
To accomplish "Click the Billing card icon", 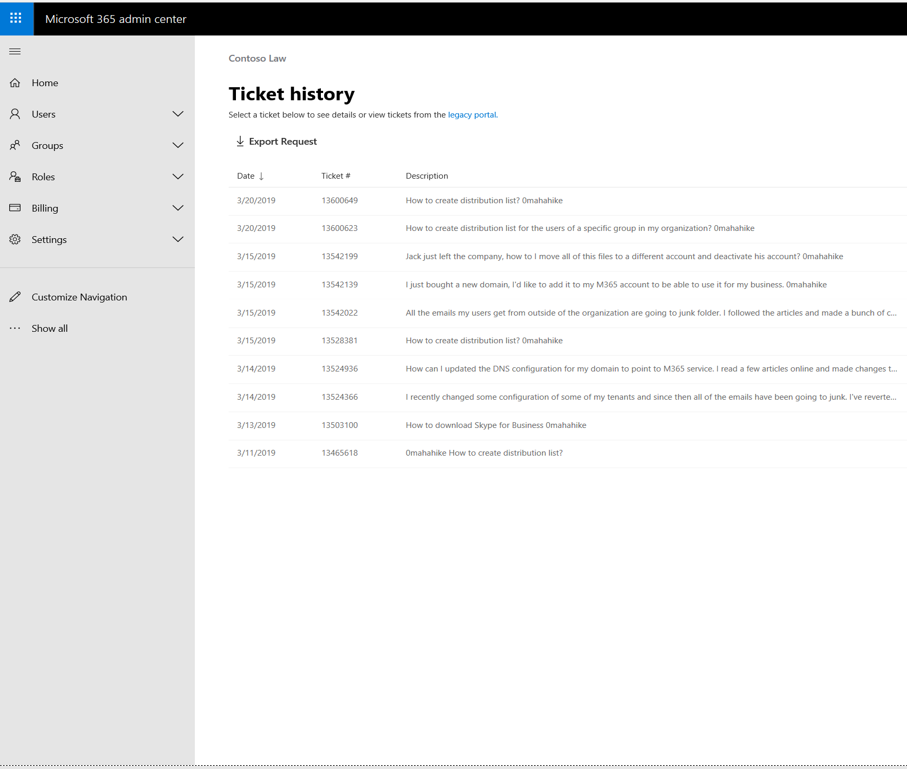I will click(x=15, y=208).
